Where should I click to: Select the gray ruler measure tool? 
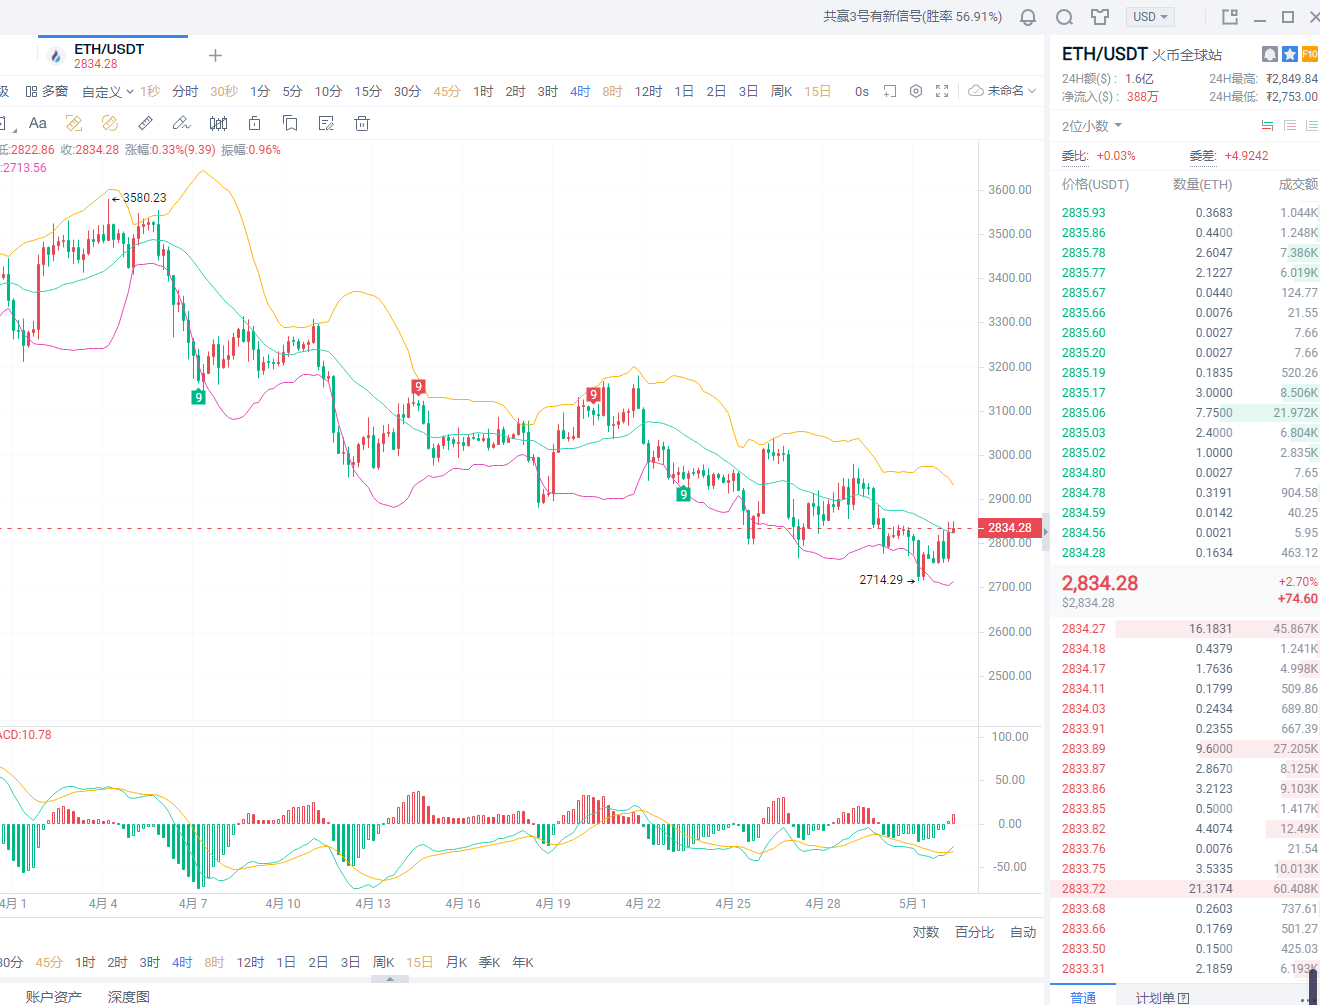pyautogui.click(x=146, y=123)
